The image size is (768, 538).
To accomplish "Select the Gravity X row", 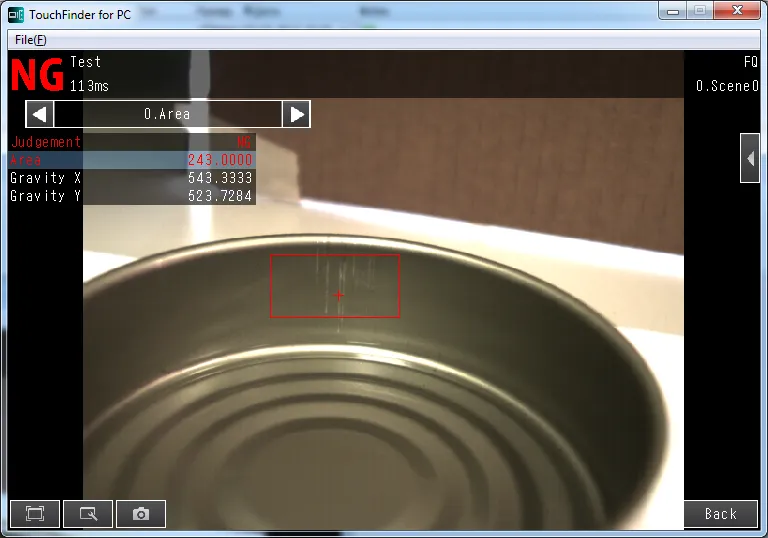I will tap(131, 178).
